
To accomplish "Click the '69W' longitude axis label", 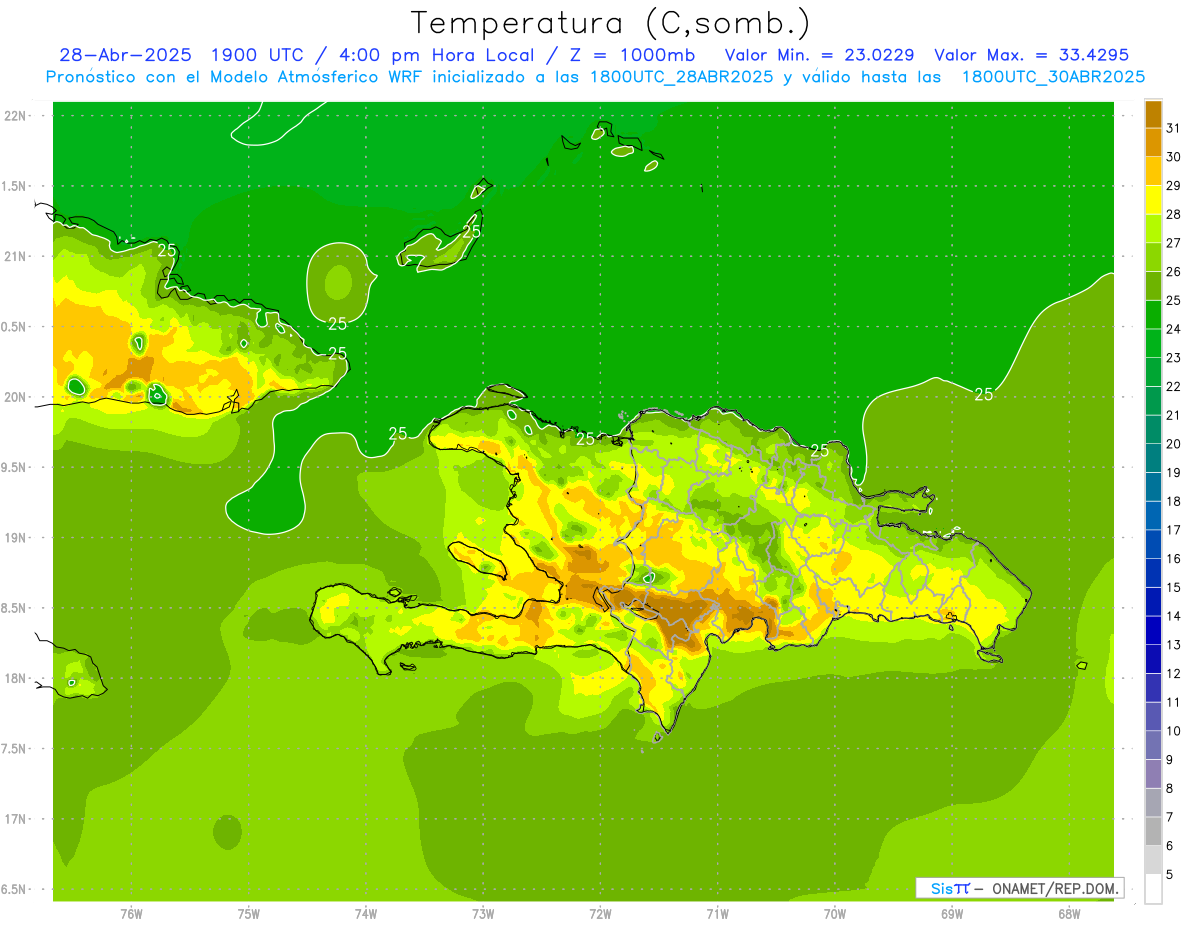I will [x=952, y=914].
